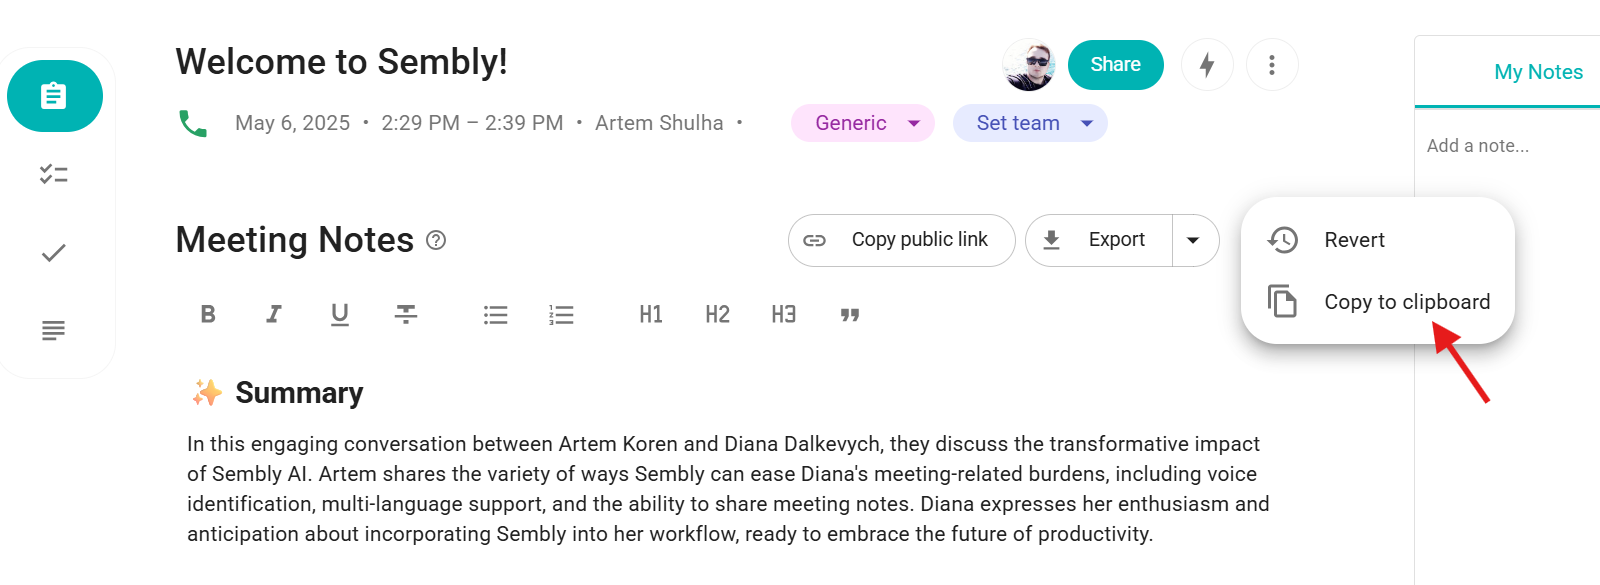Viewport: 1600px width, 585px height.
Task: Open the meeting notes clipboard sidebar icon
Action: (54, 96)
